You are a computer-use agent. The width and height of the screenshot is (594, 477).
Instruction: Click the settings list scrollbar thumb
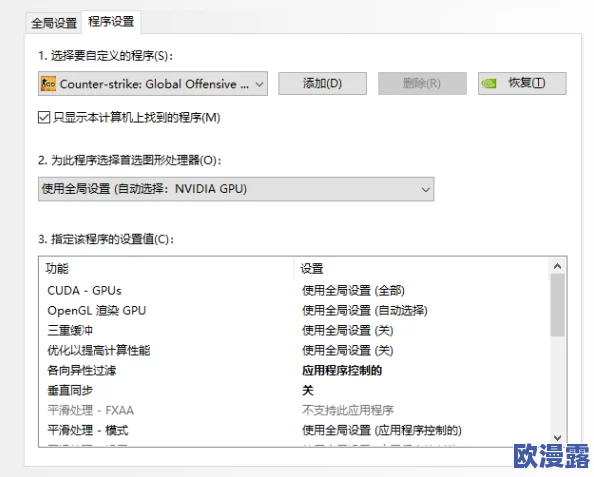[557, 305]
